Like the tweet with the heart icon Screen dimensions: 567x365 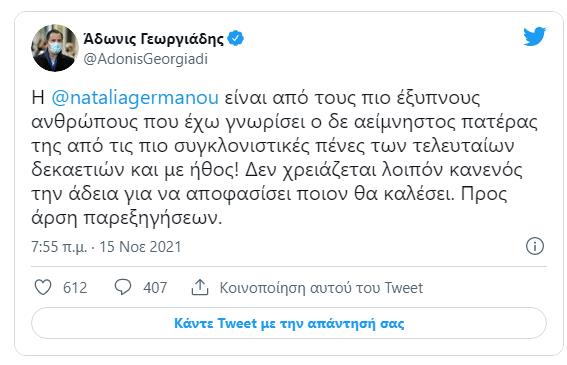tap(43, 287)
